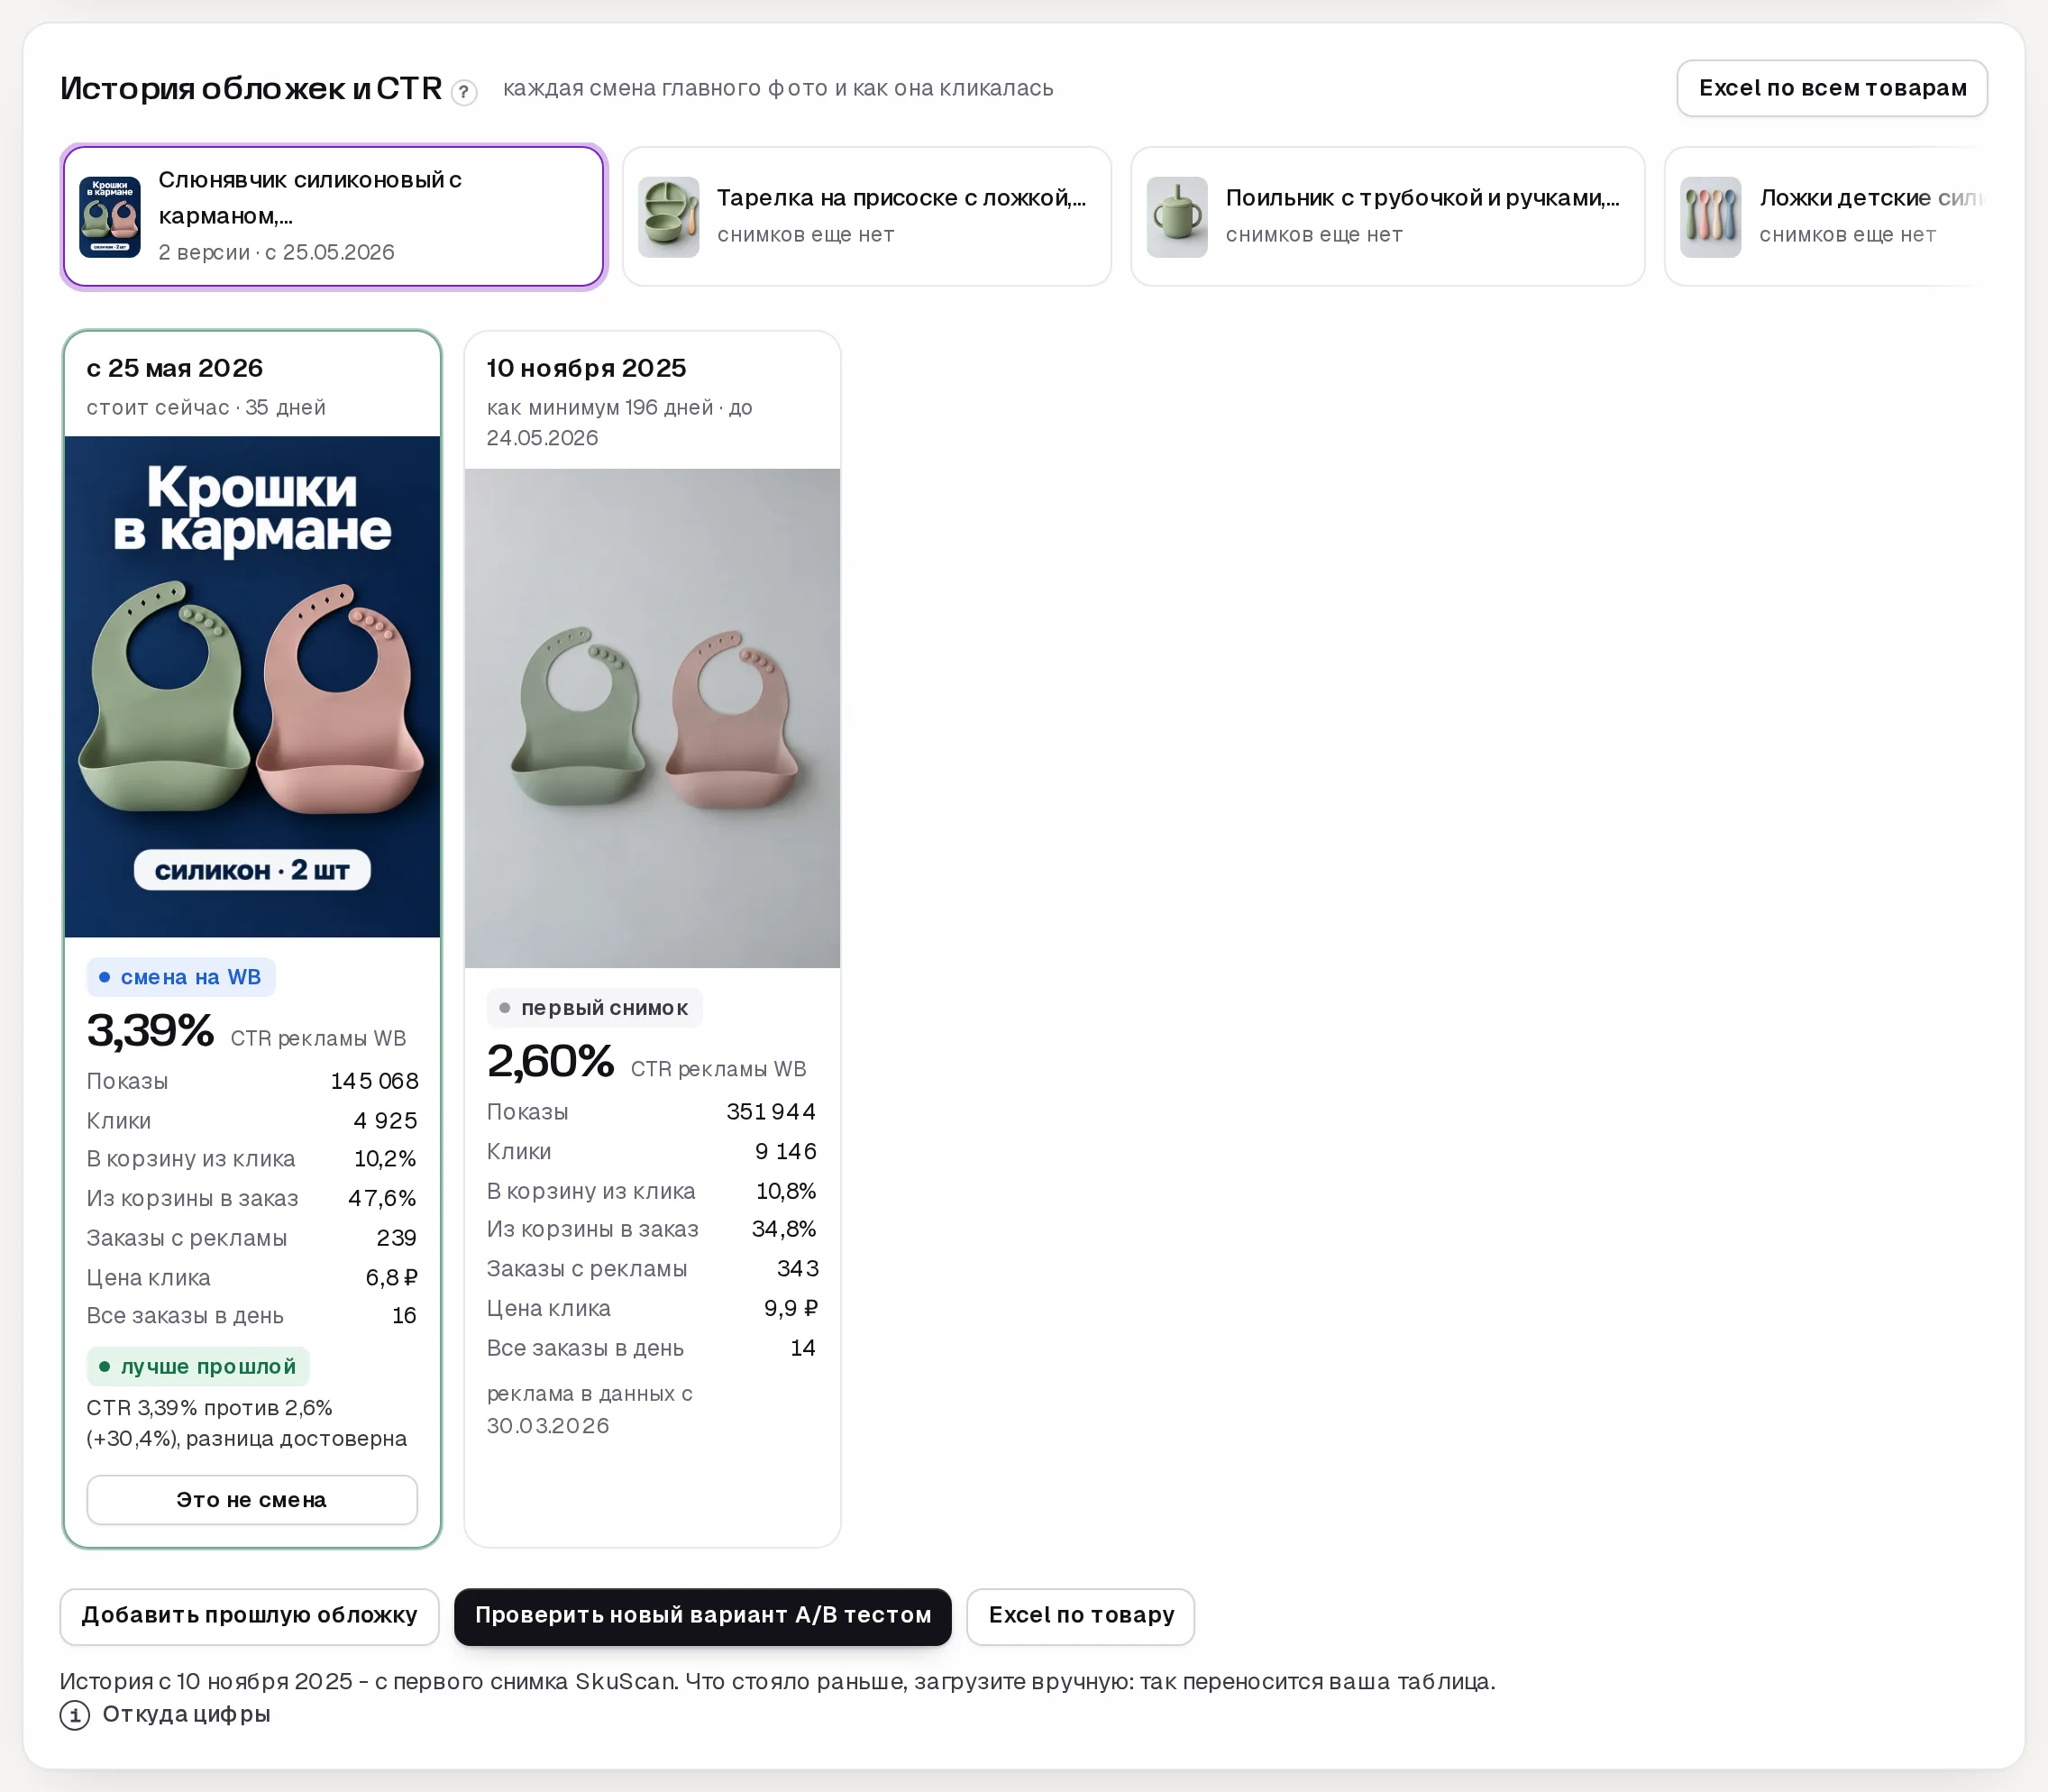Click the 3,39% CTR value
This screenshot has height=1792, width=2048.
150,1031
